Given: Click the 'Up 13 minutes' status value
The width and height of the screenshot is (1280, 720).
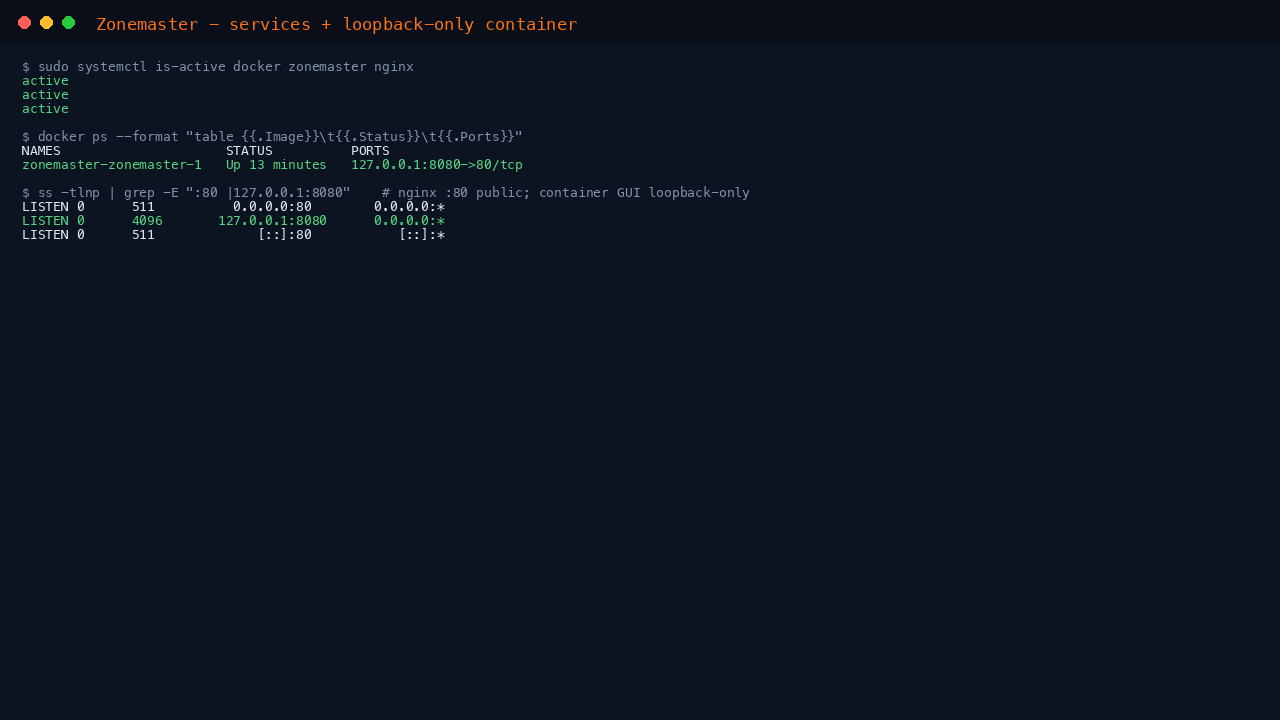Looking at the screenshot, I should tap(276, 165).
